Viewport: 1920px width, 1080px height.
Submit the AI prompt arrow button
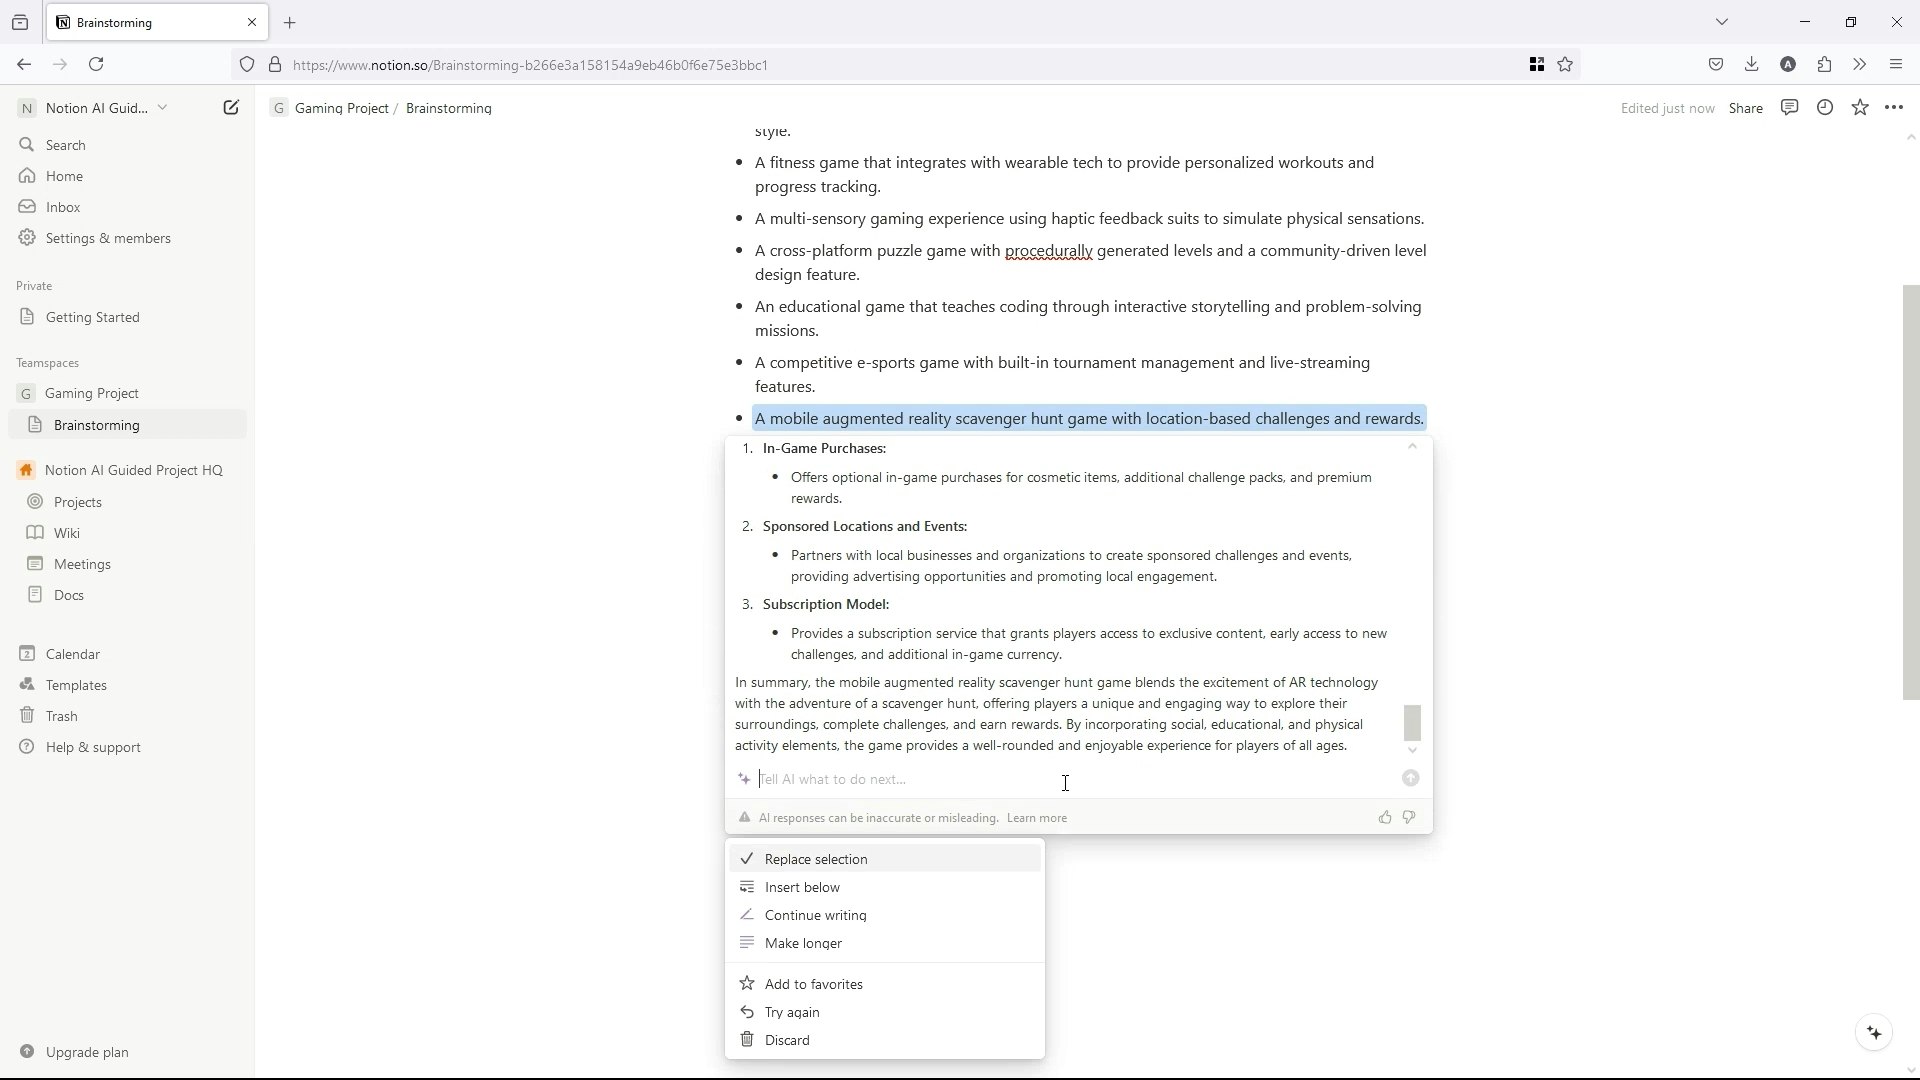(x=1410, y=779)
